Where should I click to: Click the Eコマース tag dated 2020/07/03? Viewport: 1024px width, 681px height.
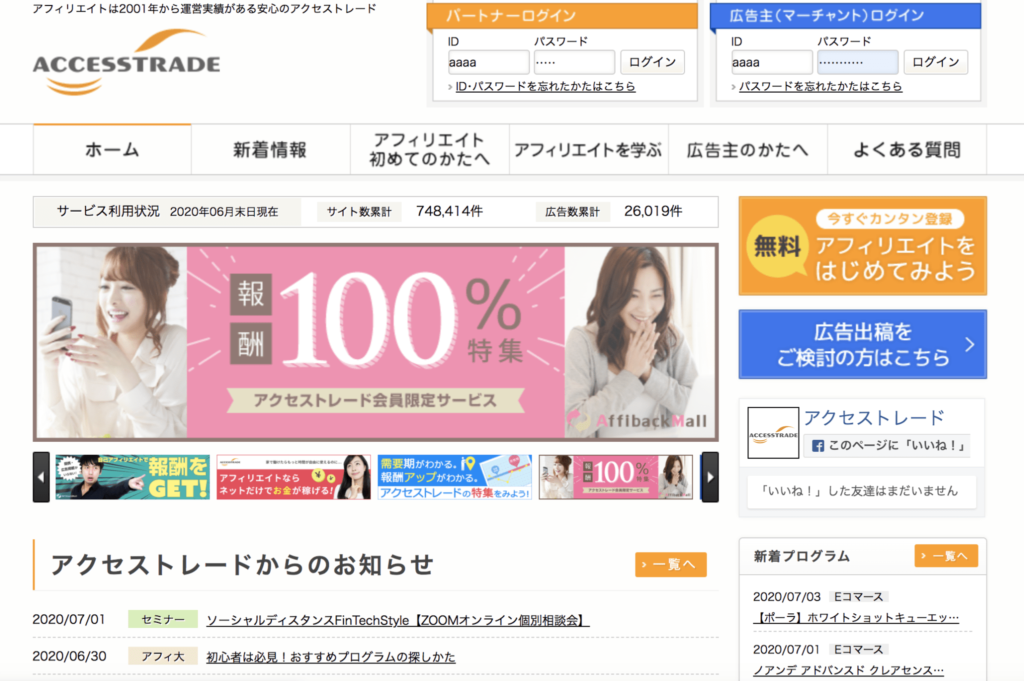click(x=859, y=597)
